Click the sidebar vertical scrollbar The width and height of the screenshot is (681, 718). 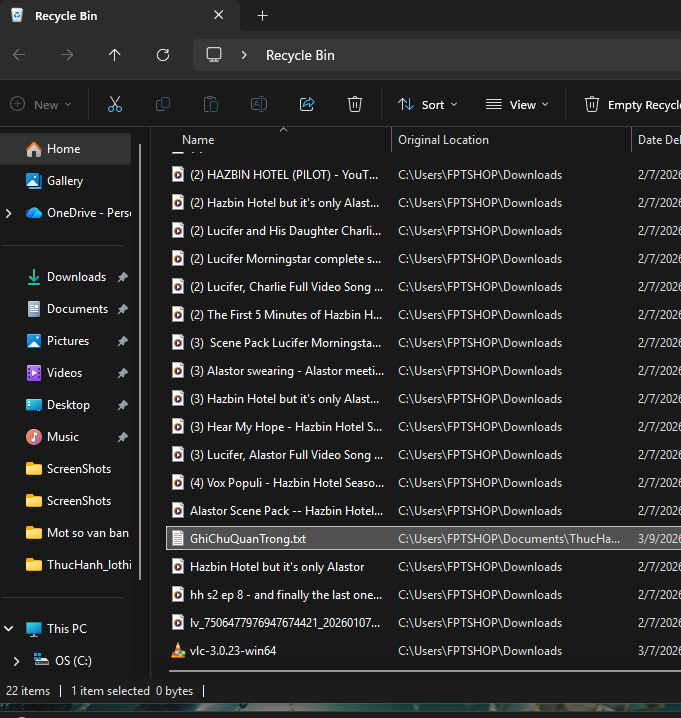(140, 362)
